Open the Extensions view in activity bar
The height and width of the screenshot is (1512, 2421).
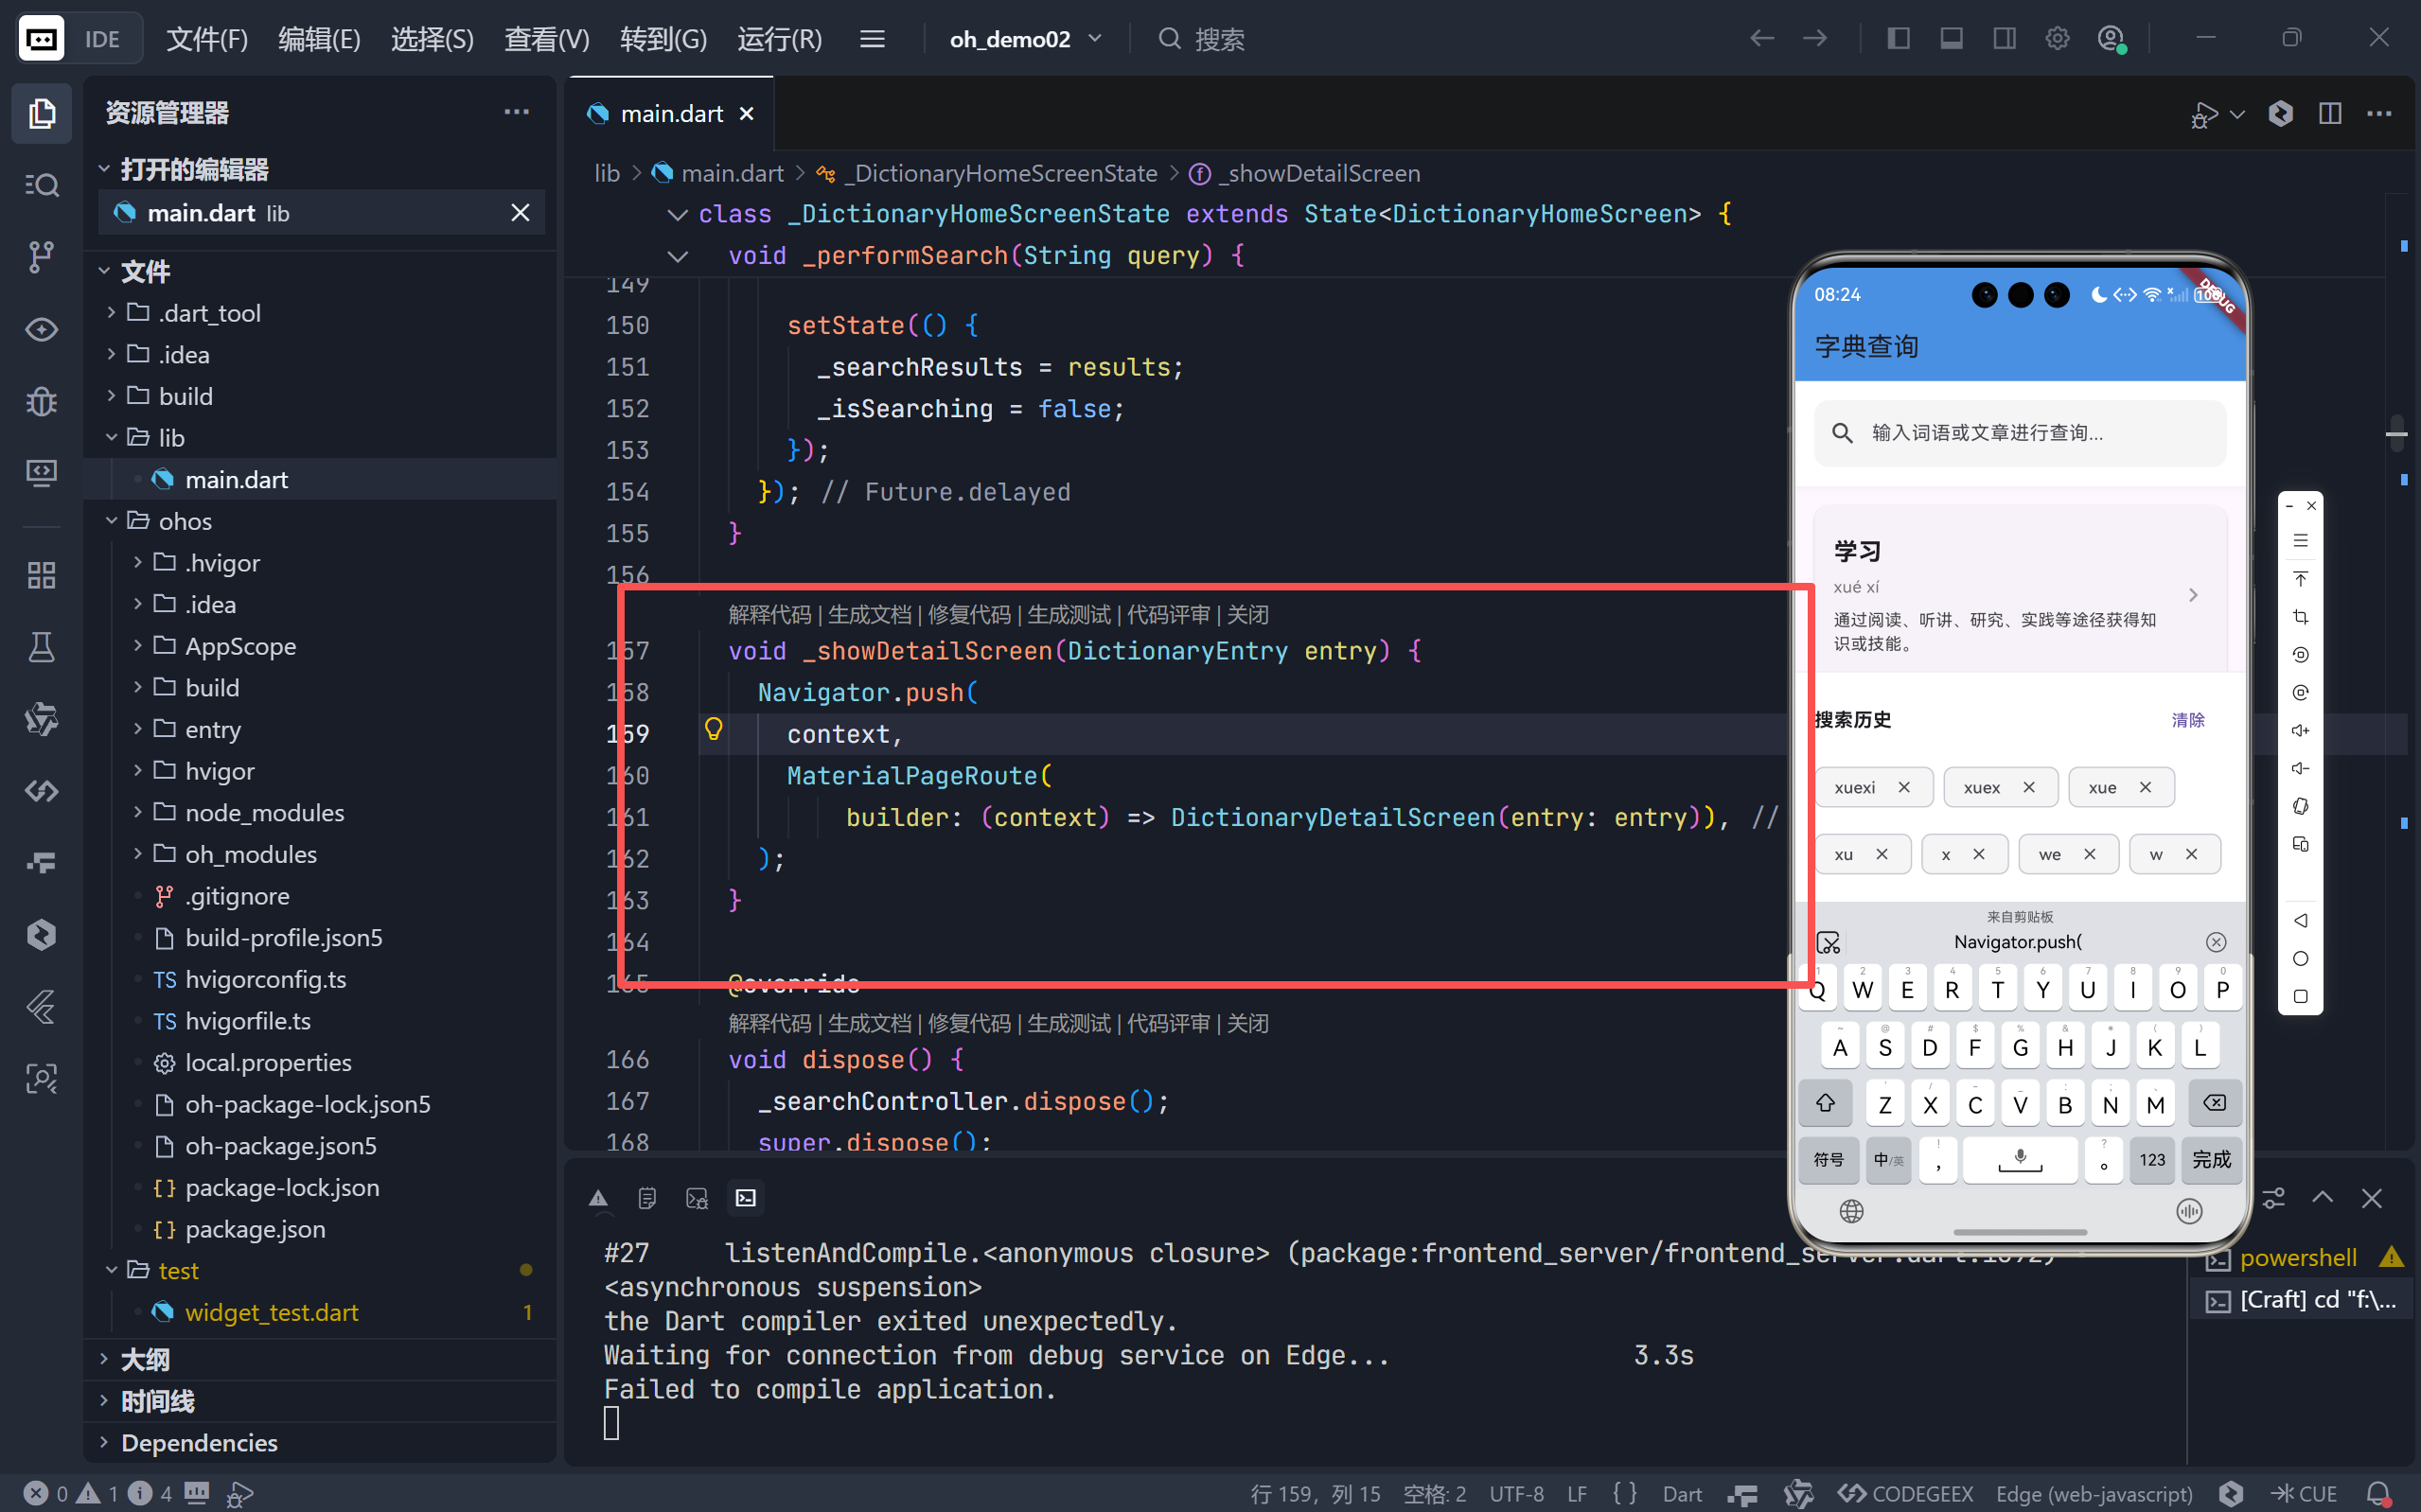[41, 575]
